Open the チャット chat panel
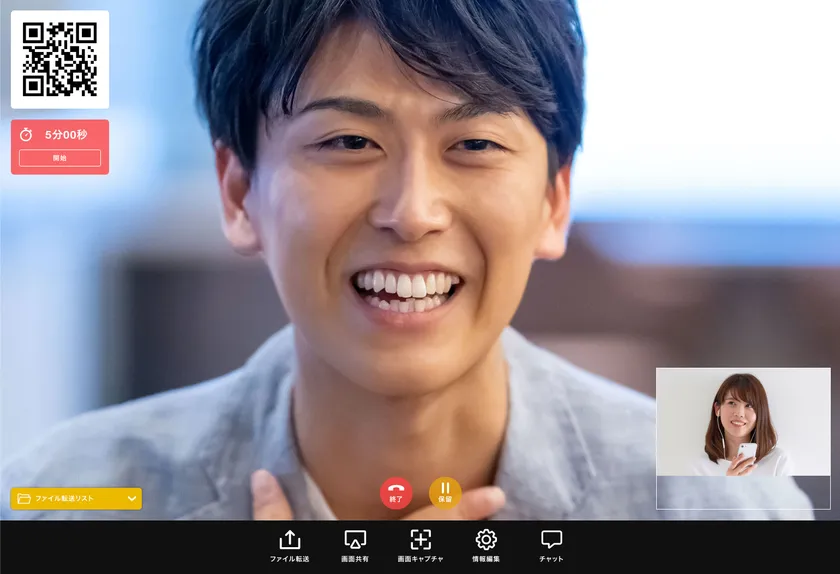840x574 pixels. (551, 546)
